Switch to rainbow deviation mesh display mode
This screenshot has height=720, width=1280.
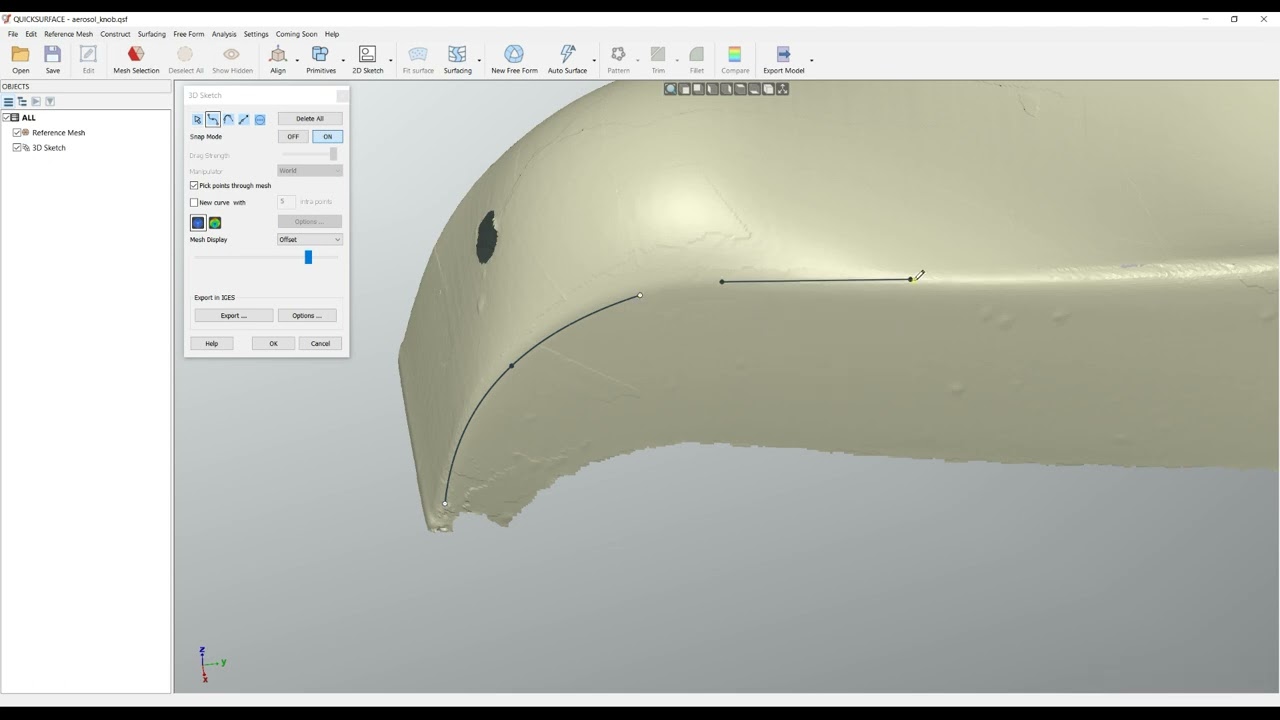(215, 223)
